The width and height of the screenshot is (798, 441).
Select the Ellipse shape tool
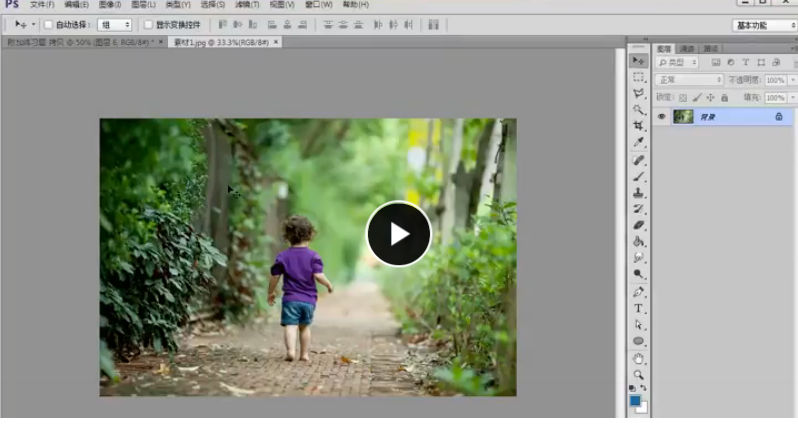coord(638,341)
